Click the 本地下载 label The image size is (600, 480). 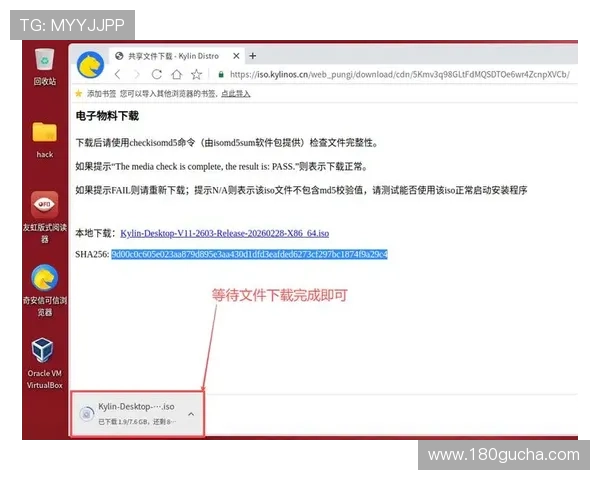[x=95, y=233]
